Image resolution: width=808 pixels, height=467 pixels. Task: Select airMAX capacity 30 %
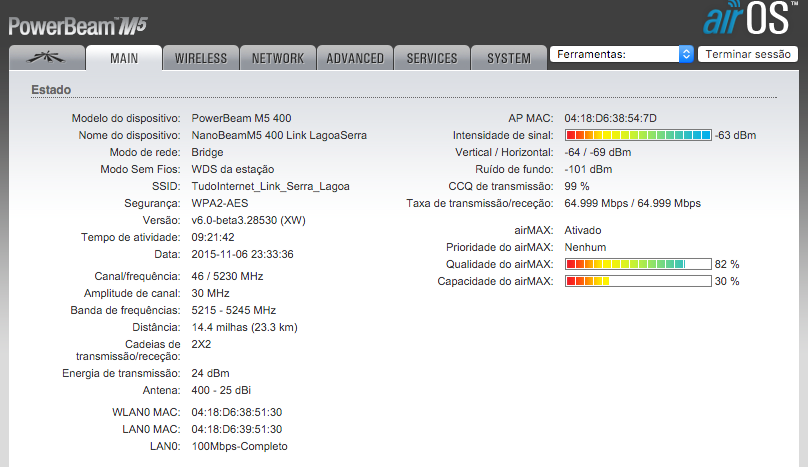pos(727,281)
